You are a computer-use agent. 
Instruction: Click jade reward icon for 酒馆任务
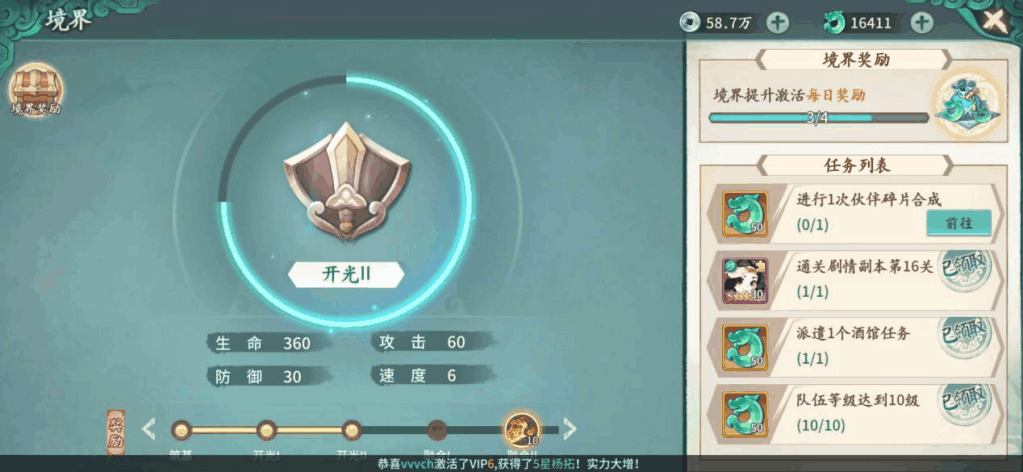coord(745,347)
